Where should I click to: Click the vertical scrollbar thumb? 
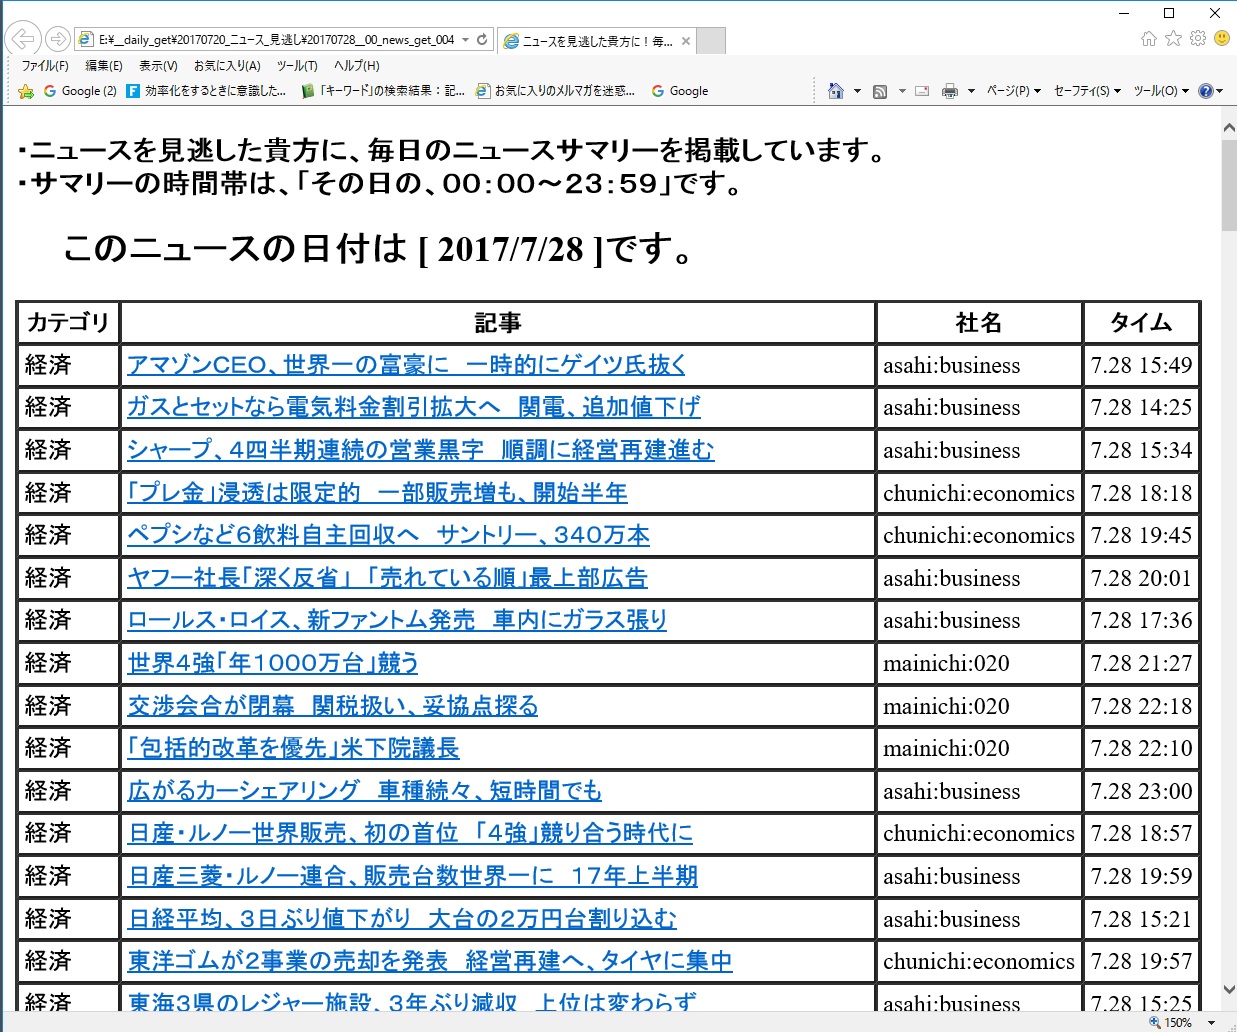pos(1229,187)
